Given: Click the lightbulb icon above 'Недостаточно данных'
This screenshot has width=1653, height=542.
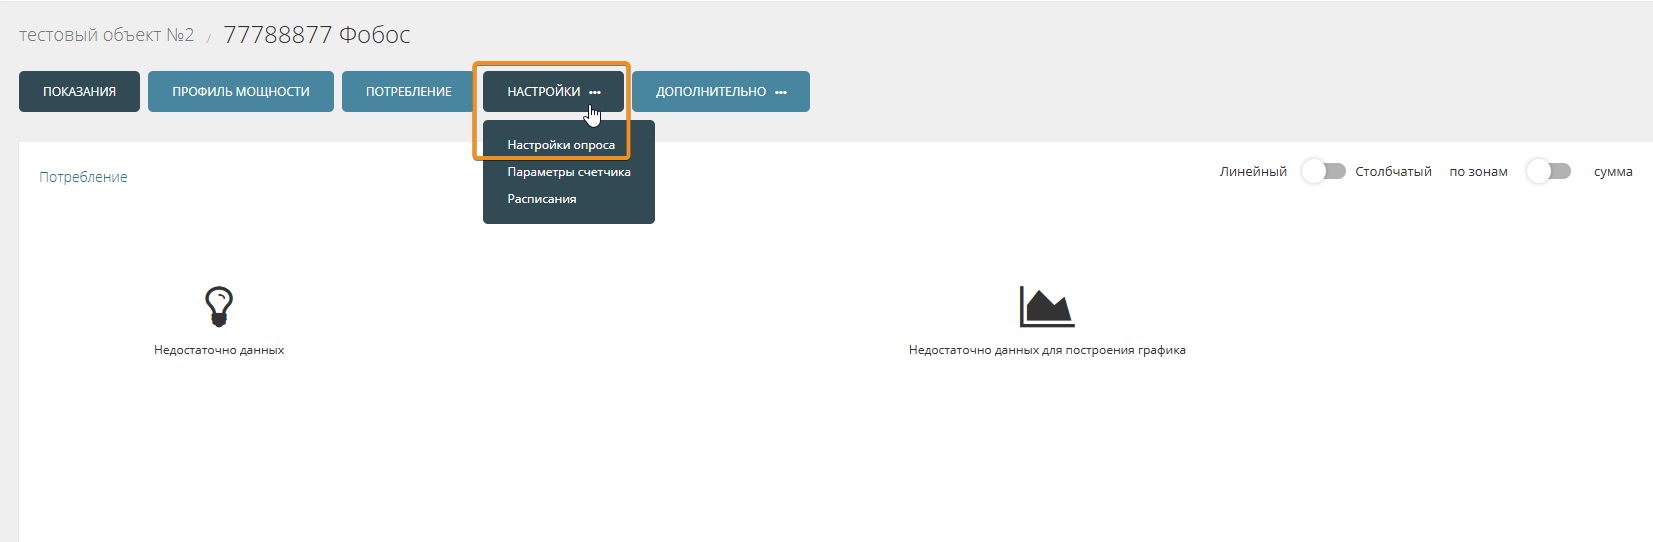Looking at the screenshot, I should tap(218, 306).
